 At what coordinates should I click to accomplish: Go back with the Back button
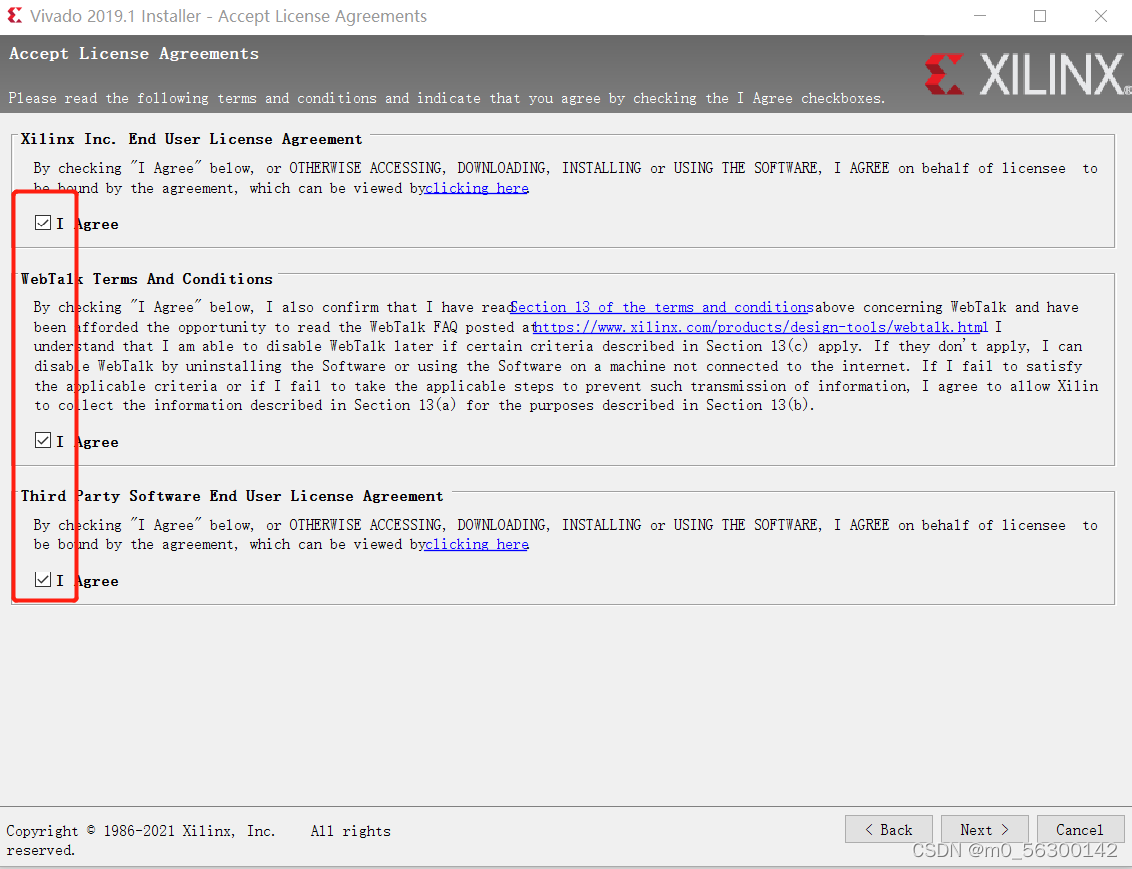point(889,829)
